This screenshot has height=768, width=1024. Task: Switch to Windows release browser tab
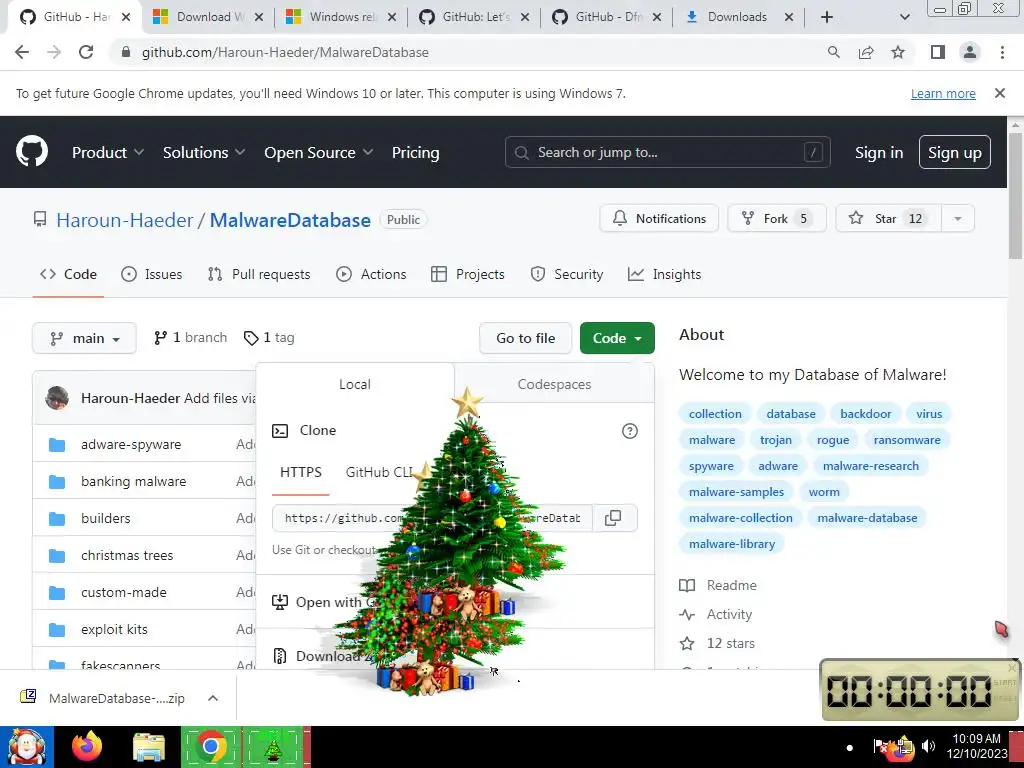341,17
